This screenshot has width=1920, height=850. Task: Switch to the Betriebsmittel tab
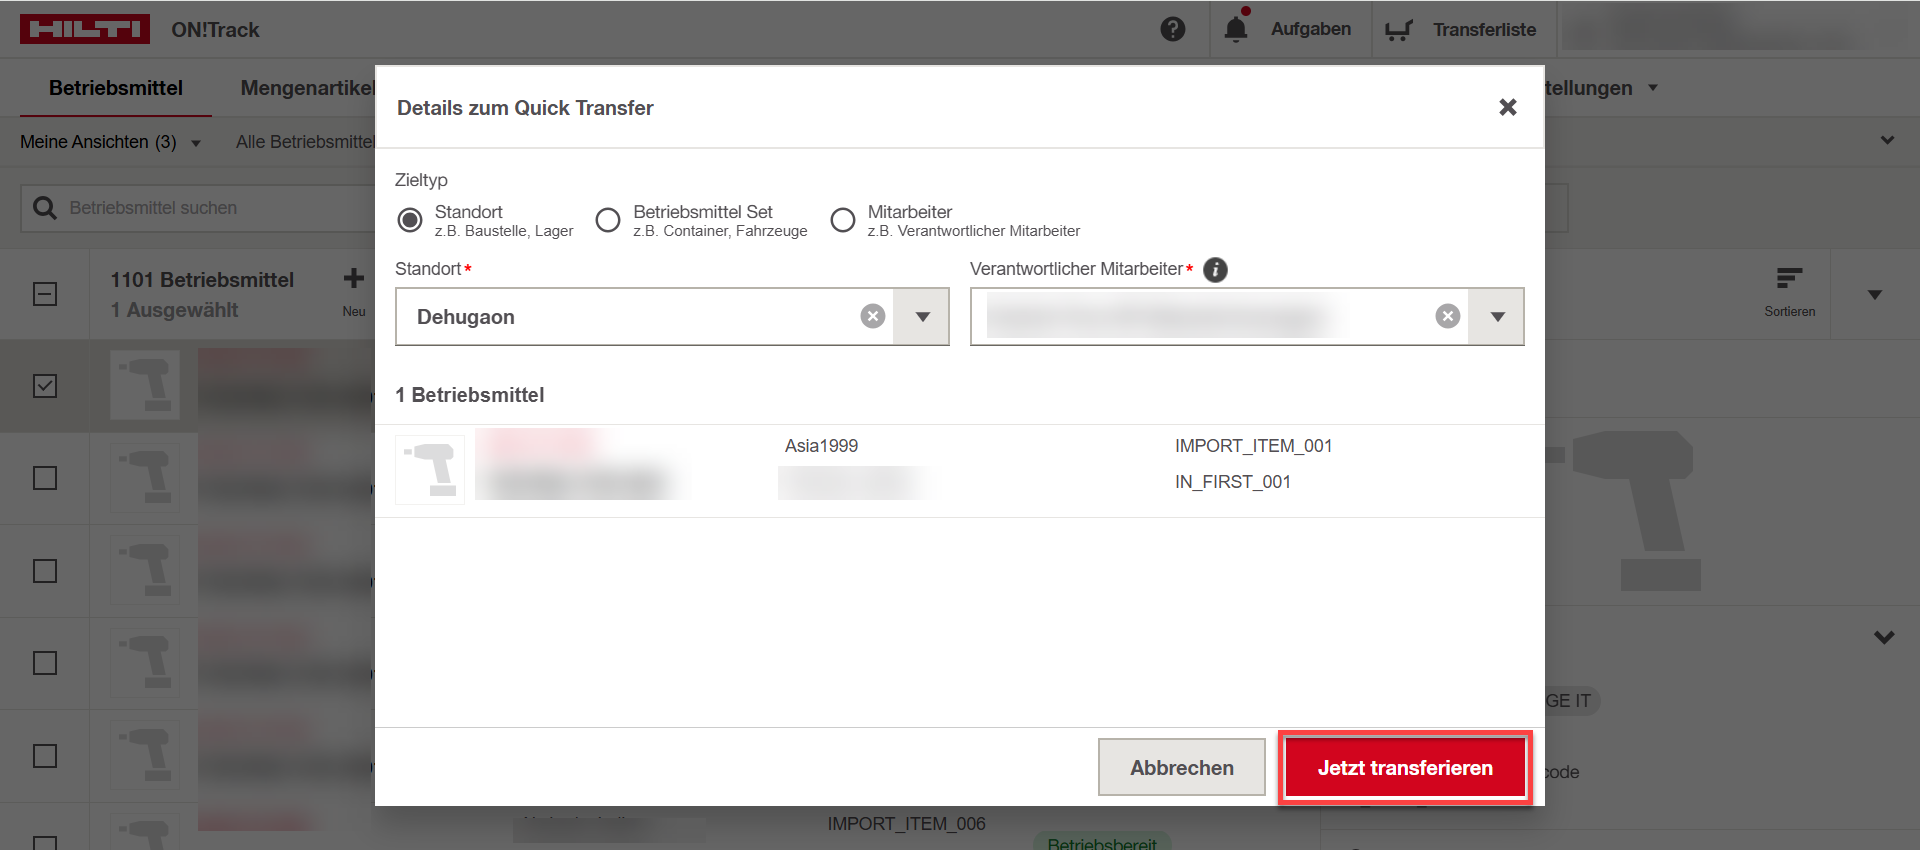(116, 88)
